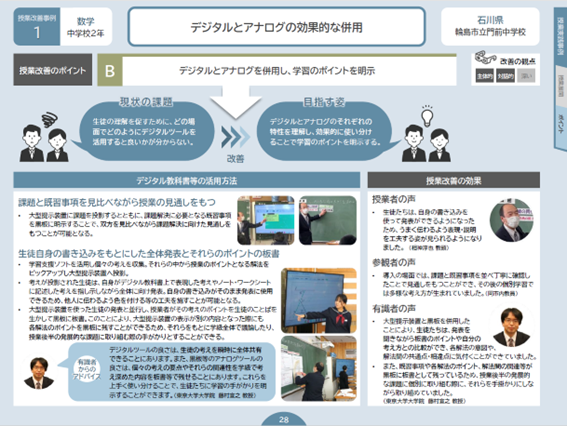Open the light-blue ポイント side tab
Screen dimensions: 567x426
pyautogui.click(x=561, y=127)
